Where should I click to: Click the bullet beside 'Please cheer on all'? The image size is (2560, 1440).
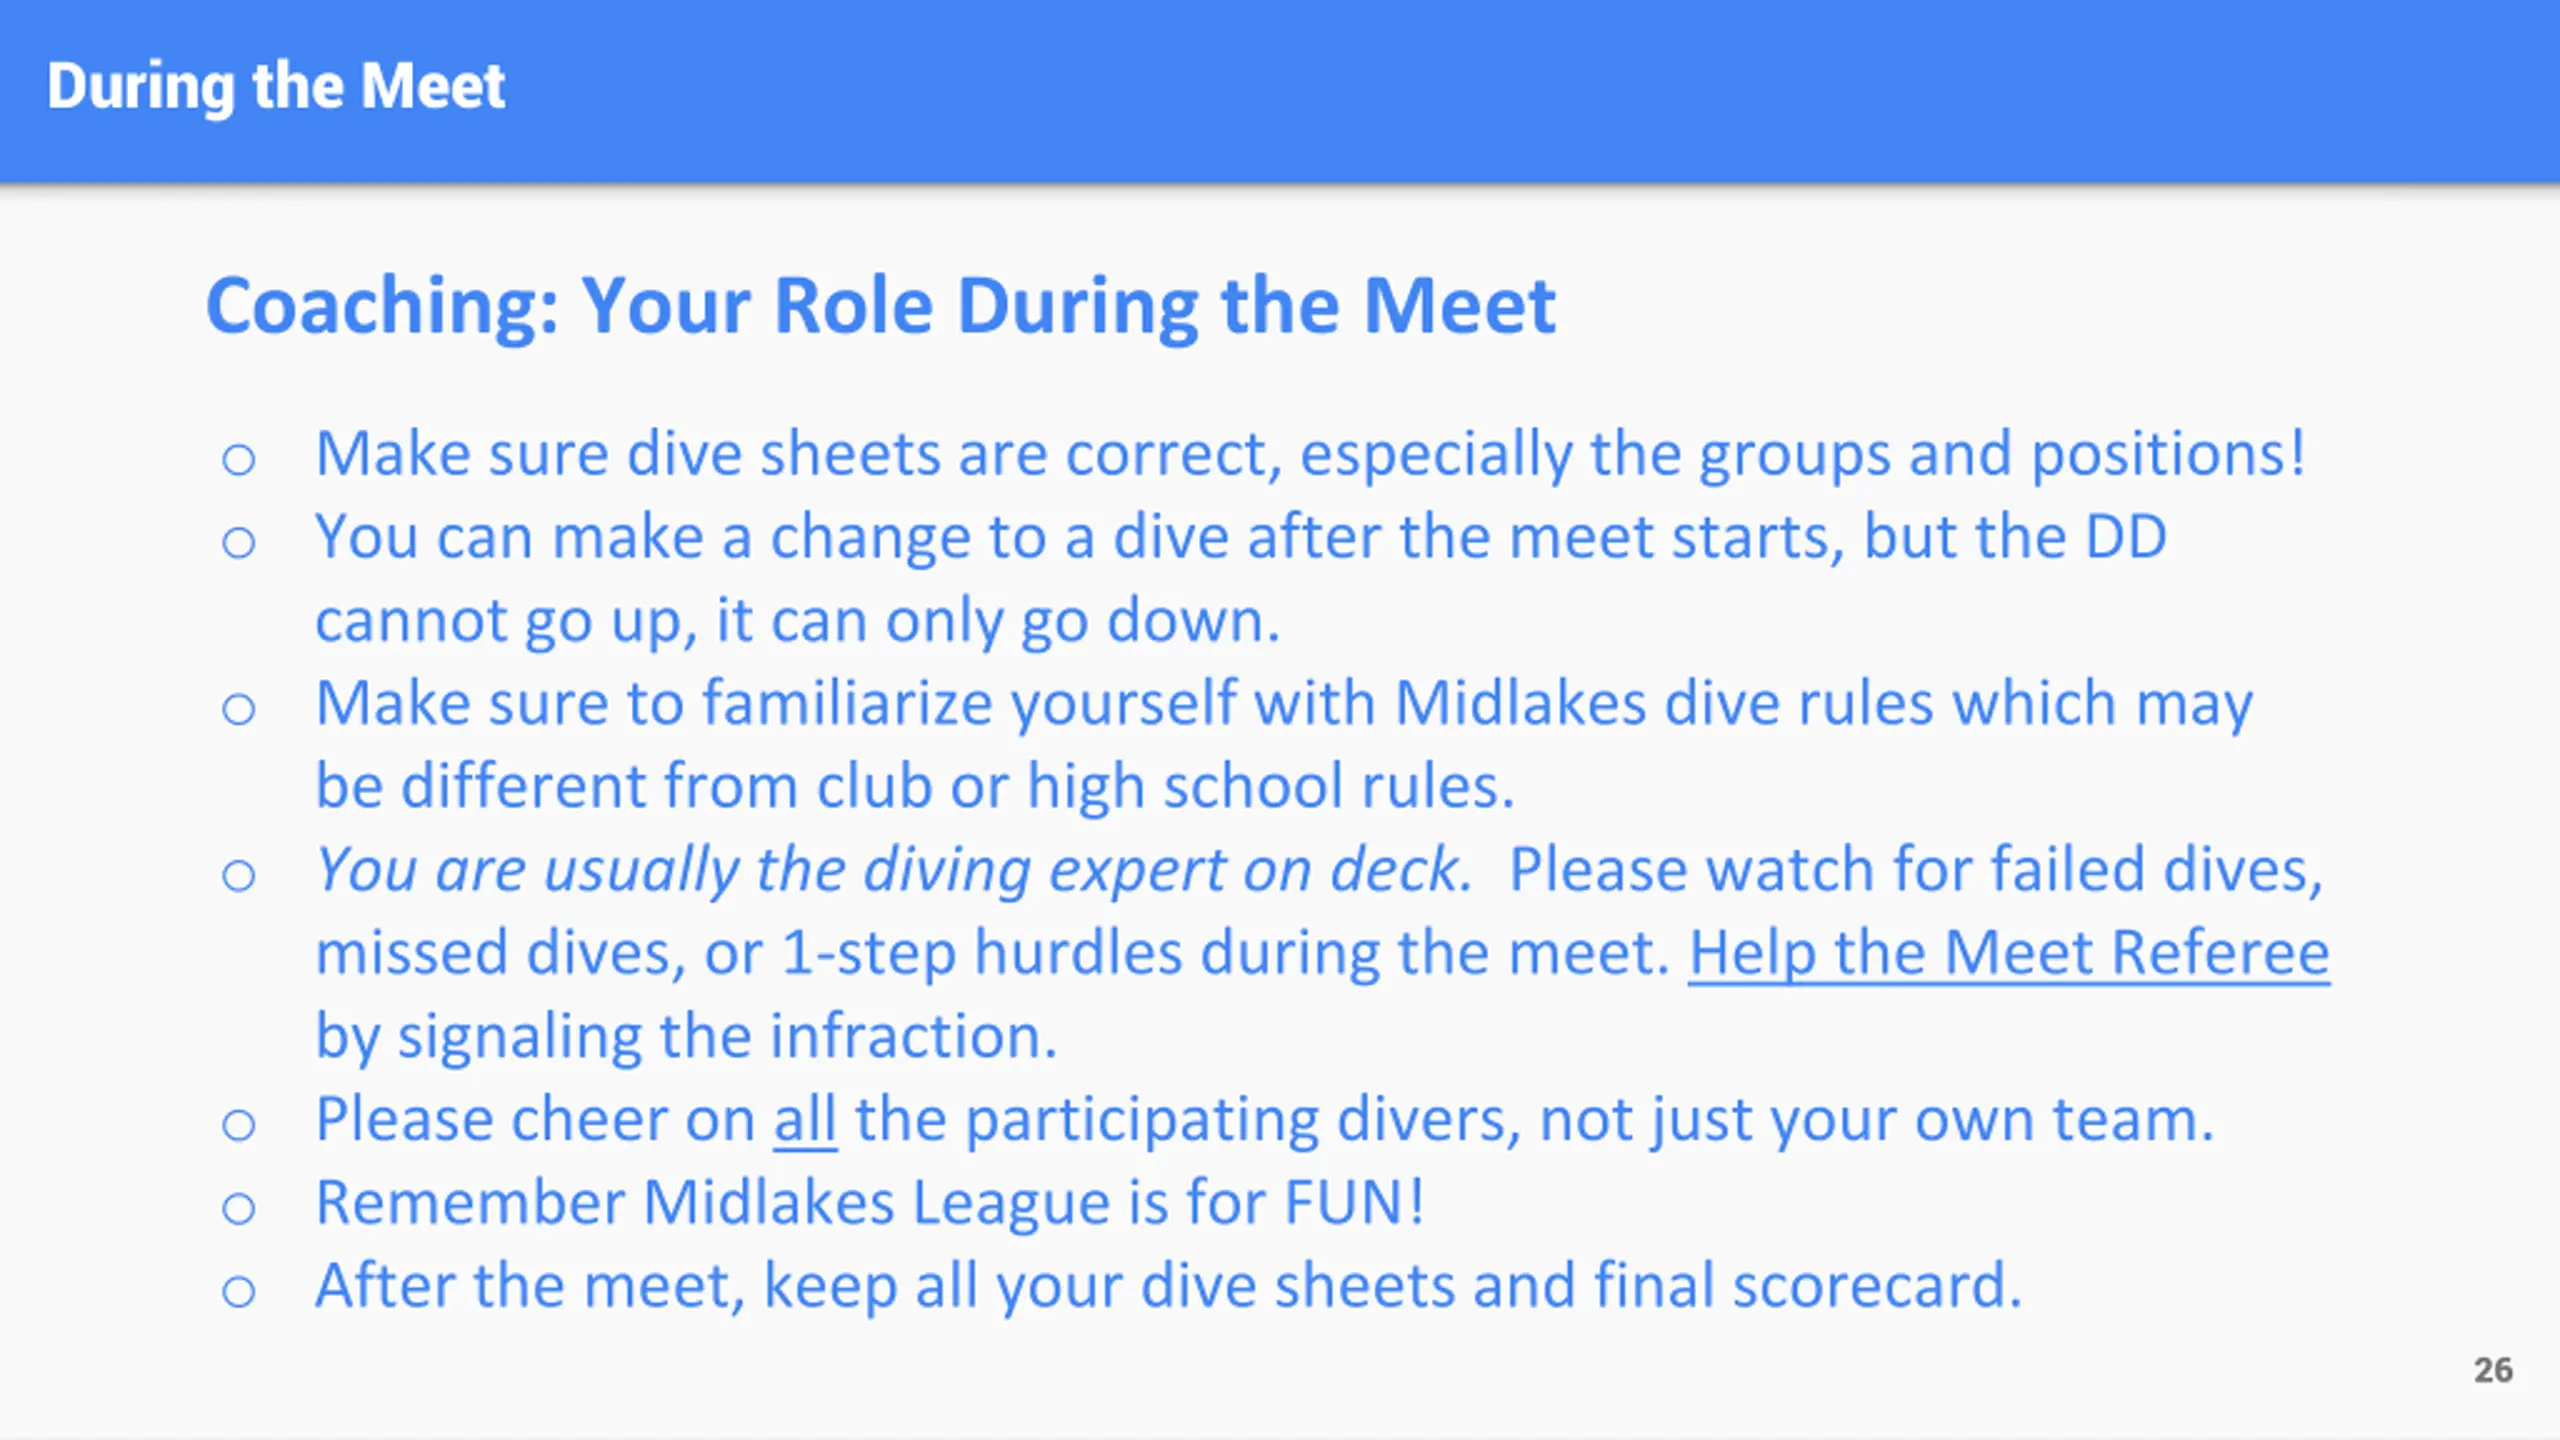click(239, 1125)
